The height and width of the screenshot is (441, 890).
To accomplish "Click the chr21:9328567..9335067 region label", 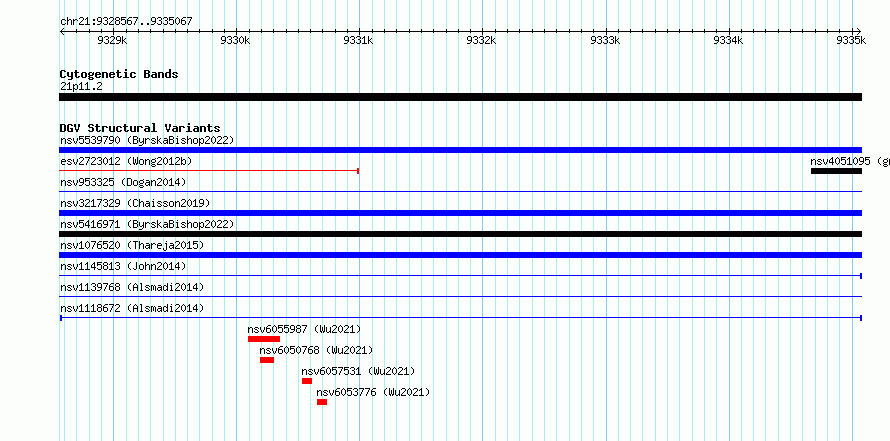I will [x=126, y=22].
